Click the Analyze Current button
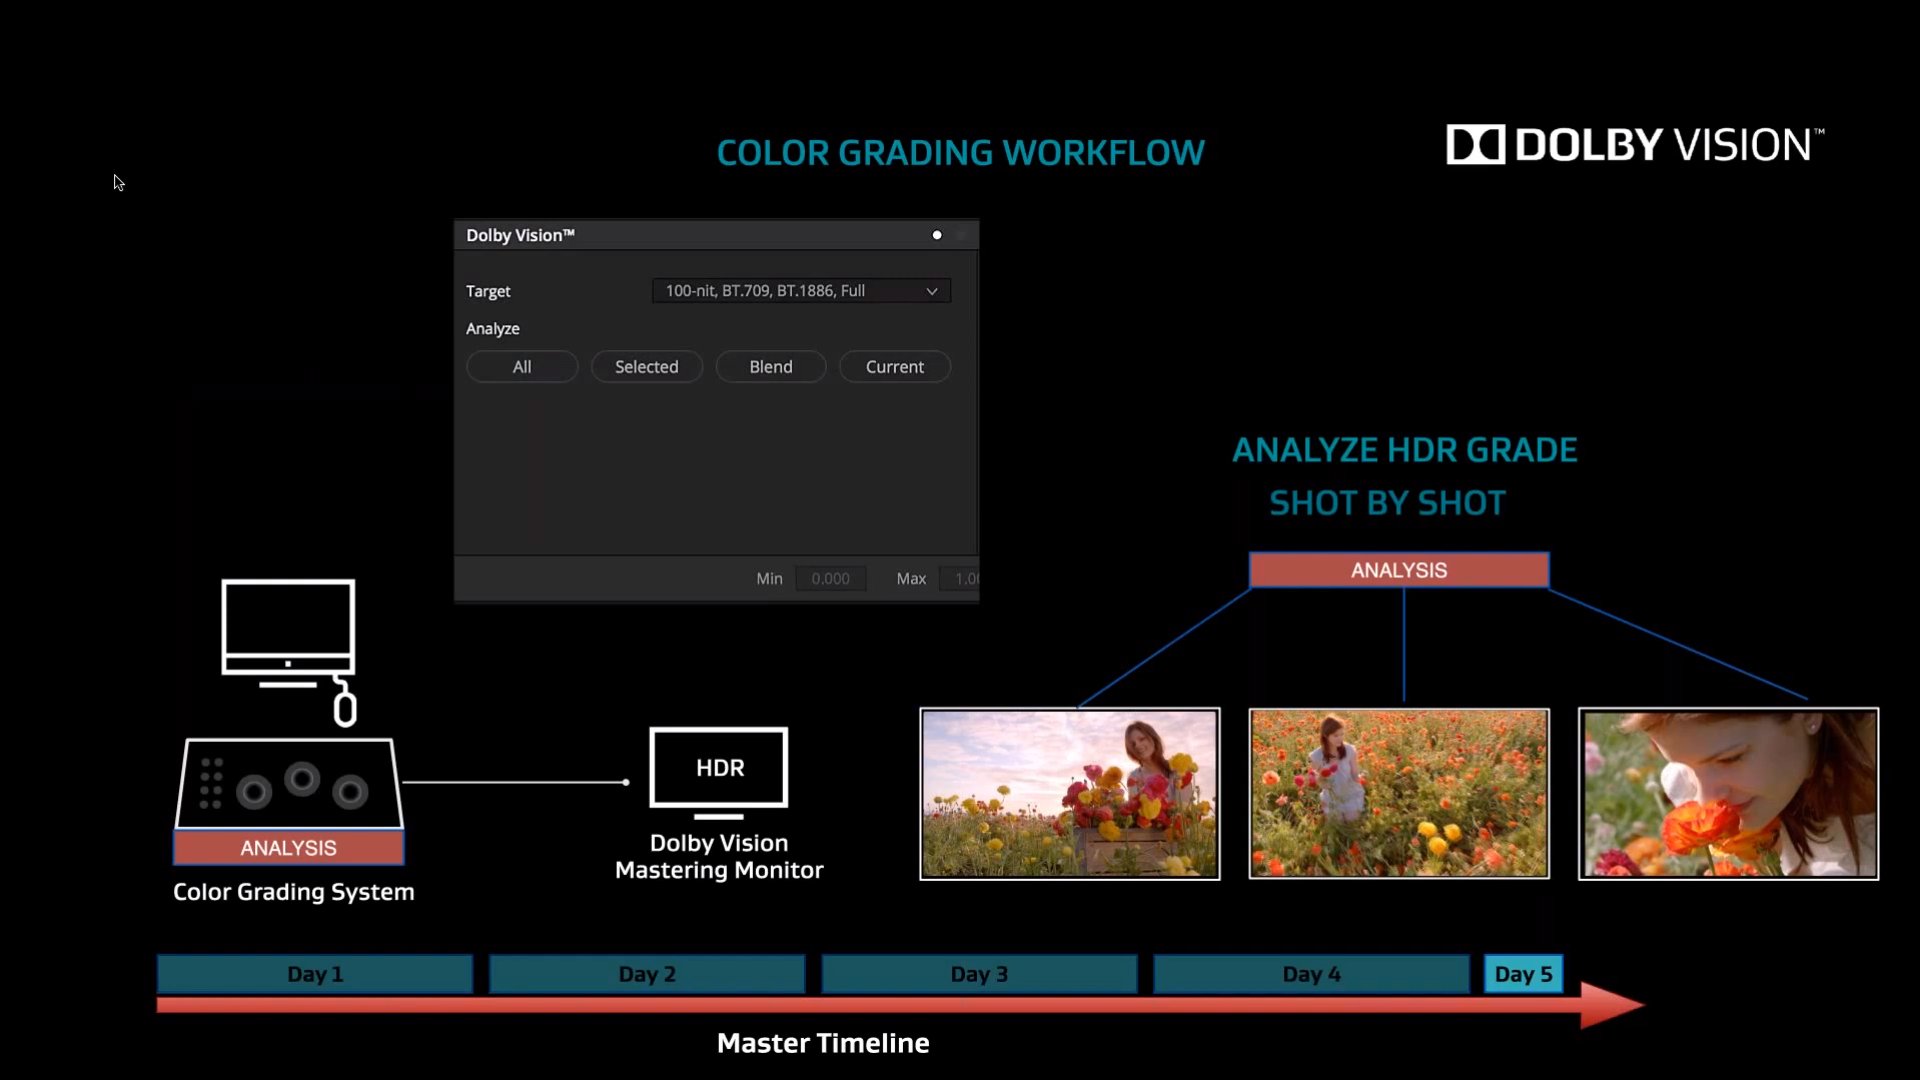The image size is (1920, 1080). (895, 367)
